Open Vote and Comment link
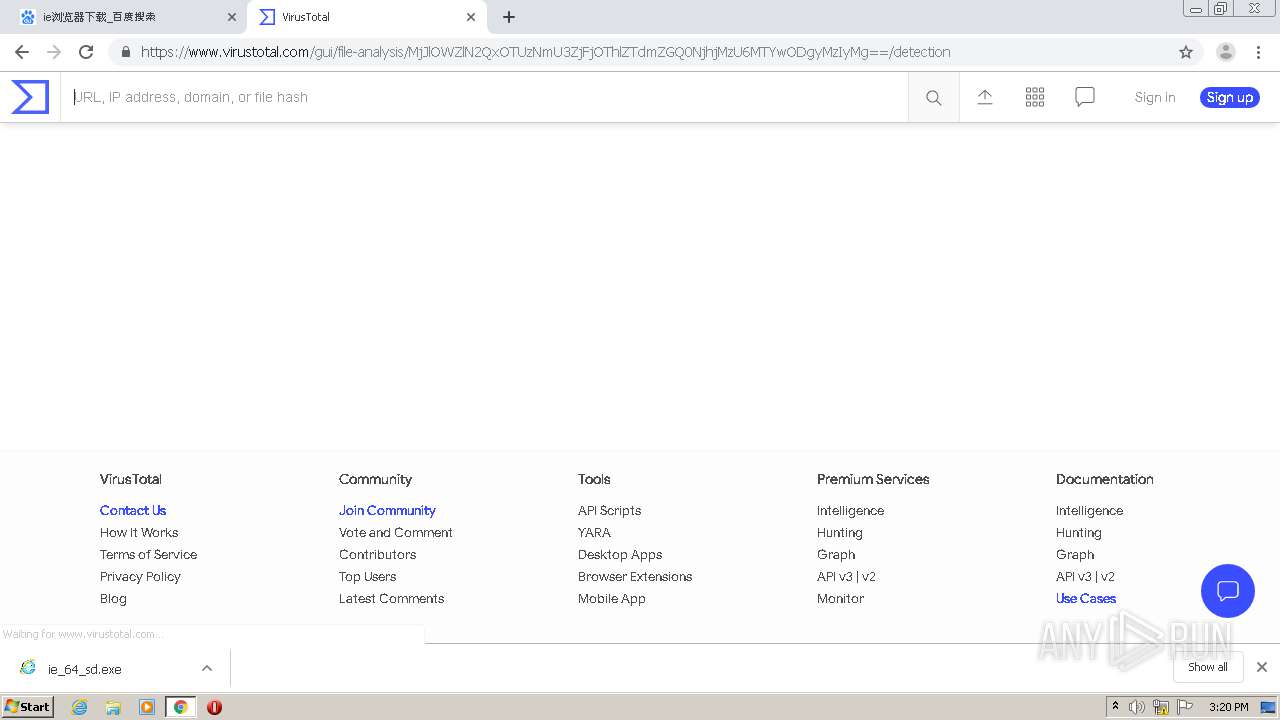 pos(396,532)
